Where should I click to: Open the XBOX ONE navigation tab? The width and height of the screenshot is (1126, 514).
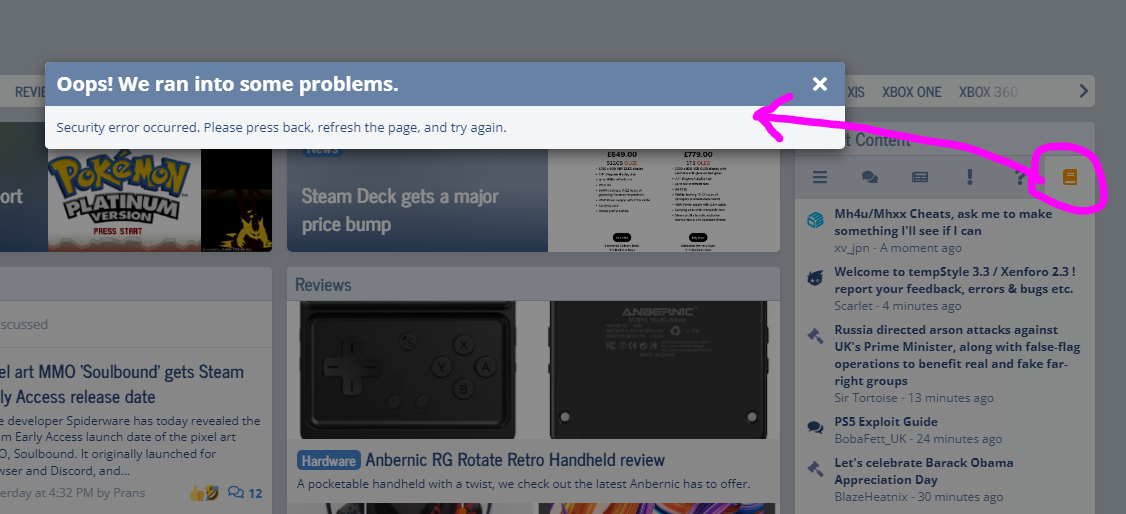[911, 92]
